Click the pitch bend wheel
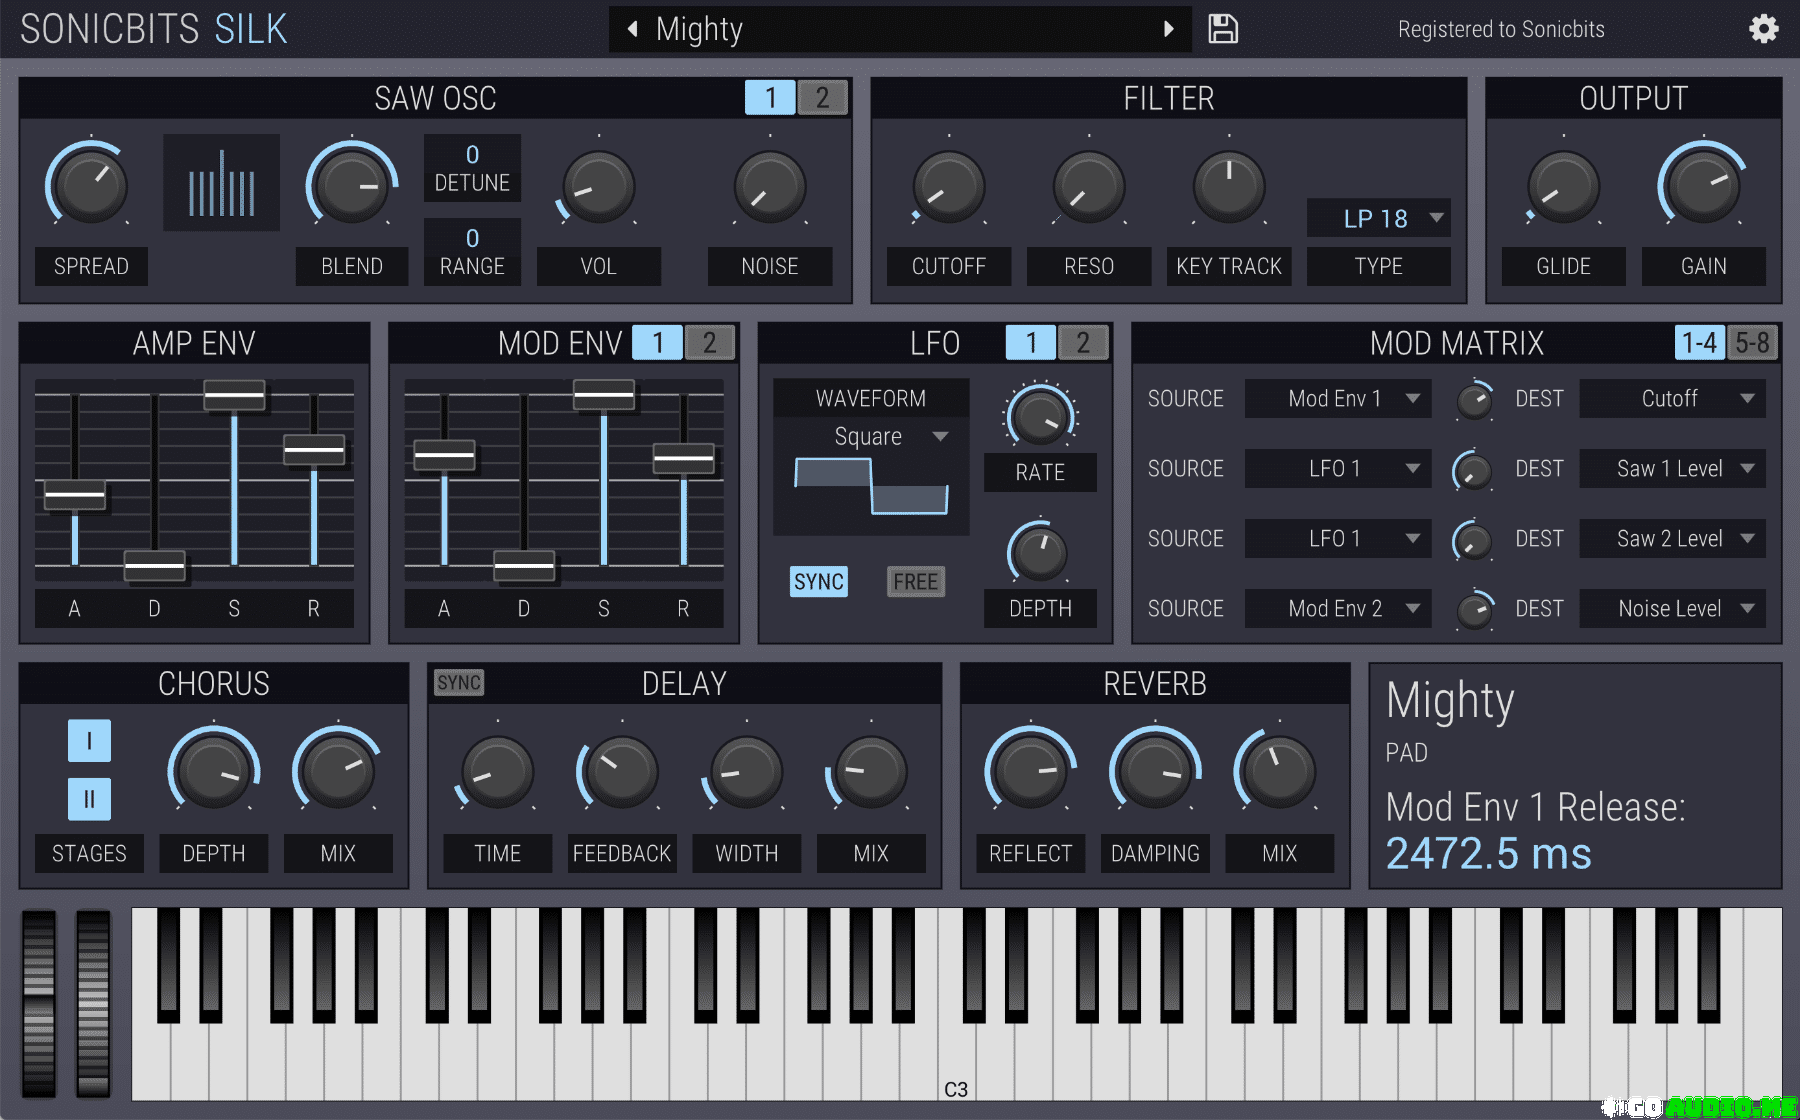 point(39,1003)
